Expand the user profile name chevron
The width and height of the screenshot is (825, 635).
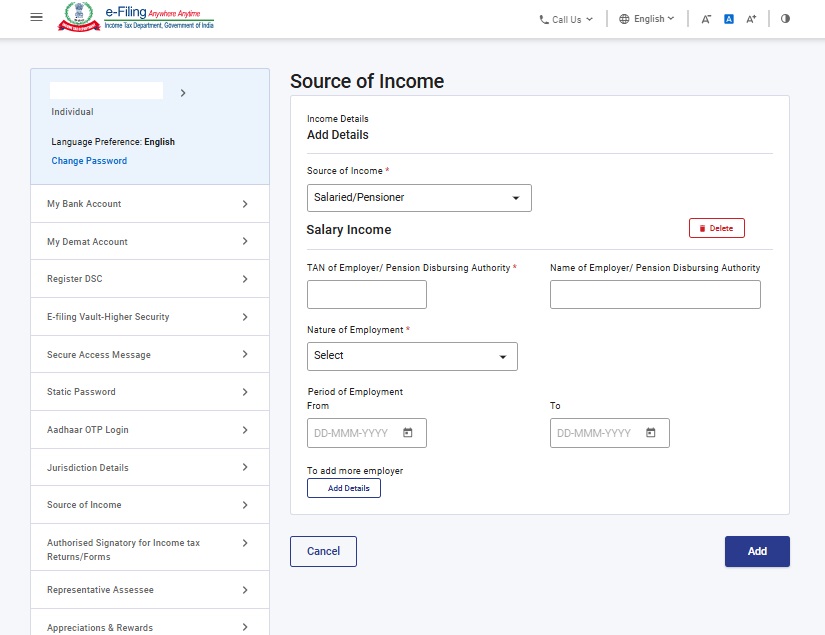183,93
